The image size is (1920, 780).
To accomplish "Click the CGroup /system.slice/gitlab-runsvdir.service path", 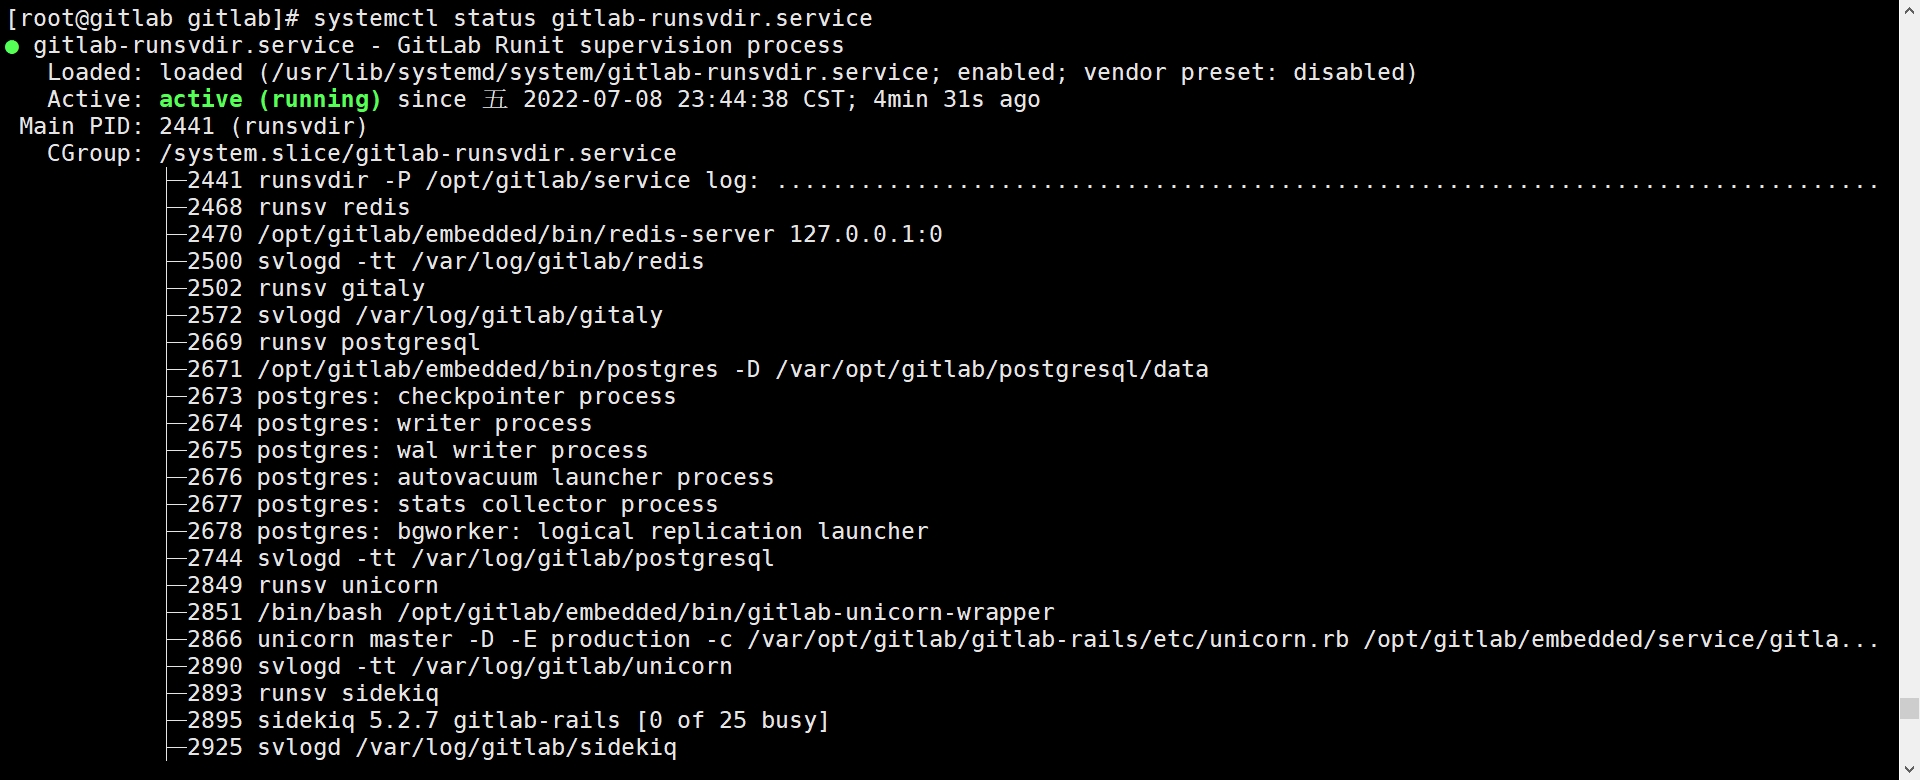I will point(417,154).
